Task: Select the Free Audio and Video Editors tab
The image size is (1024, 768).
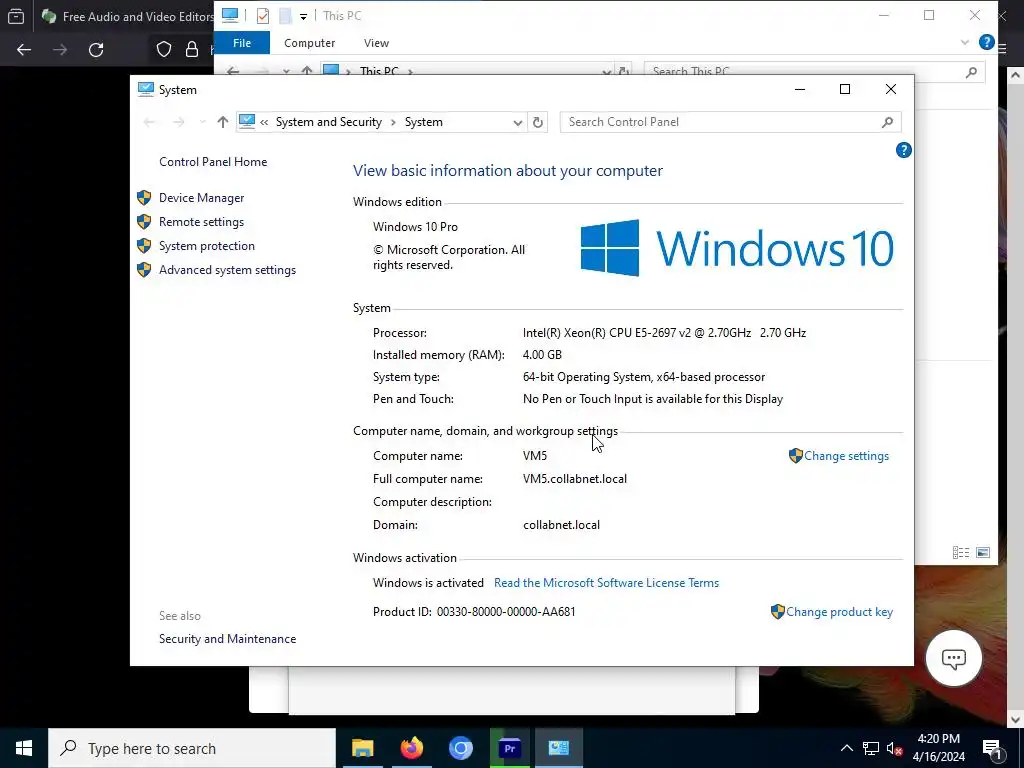Action: 126,16
